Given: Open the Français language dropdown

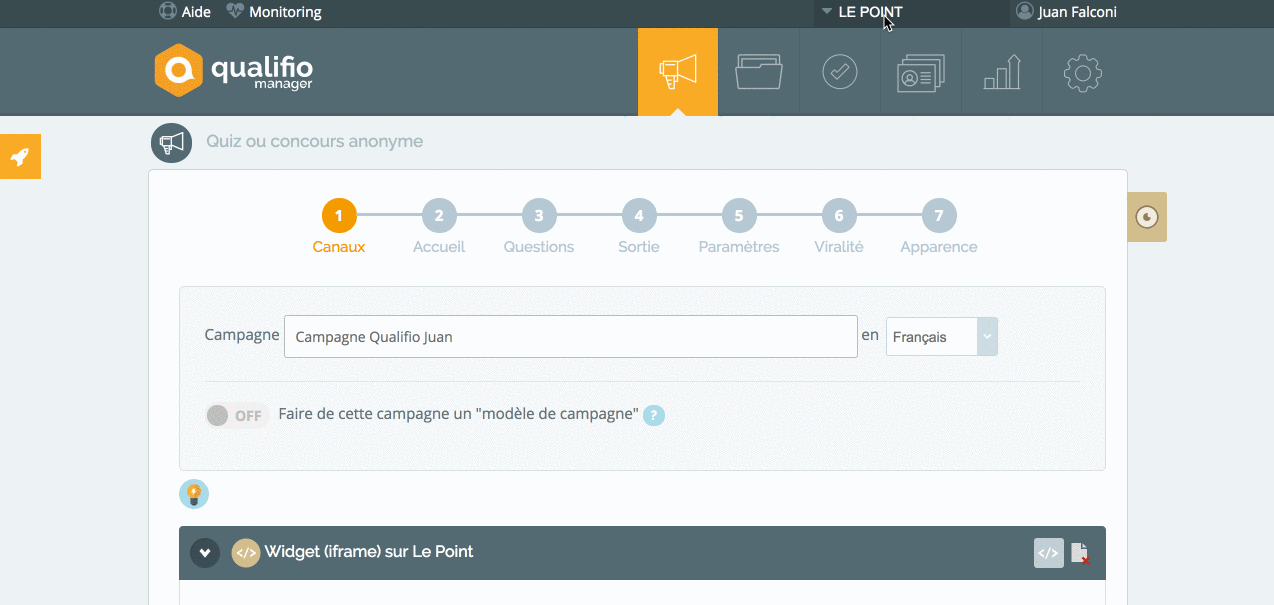Looking at the screenshot, I should [942, 337].
